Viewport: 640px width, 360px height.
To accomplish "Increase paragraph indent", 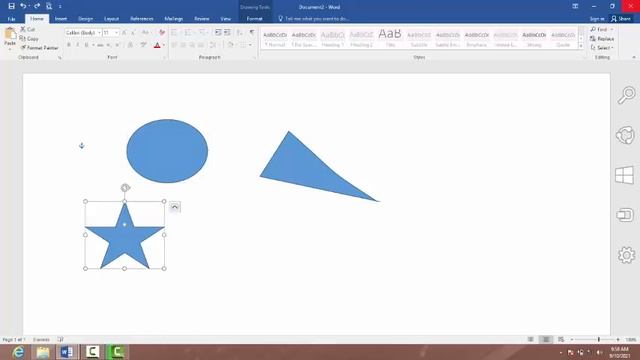I will click(227, 33).
